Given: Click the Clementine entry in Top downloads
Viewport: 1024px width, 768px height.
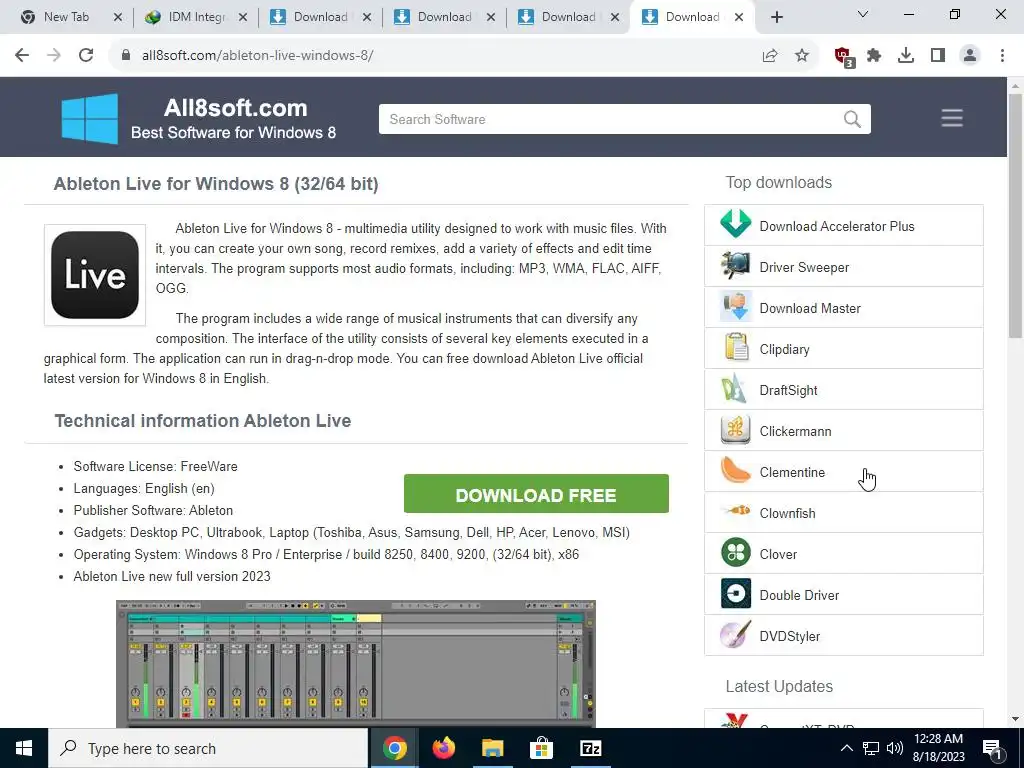Looking at the screenshot, I should coord(844,472).
